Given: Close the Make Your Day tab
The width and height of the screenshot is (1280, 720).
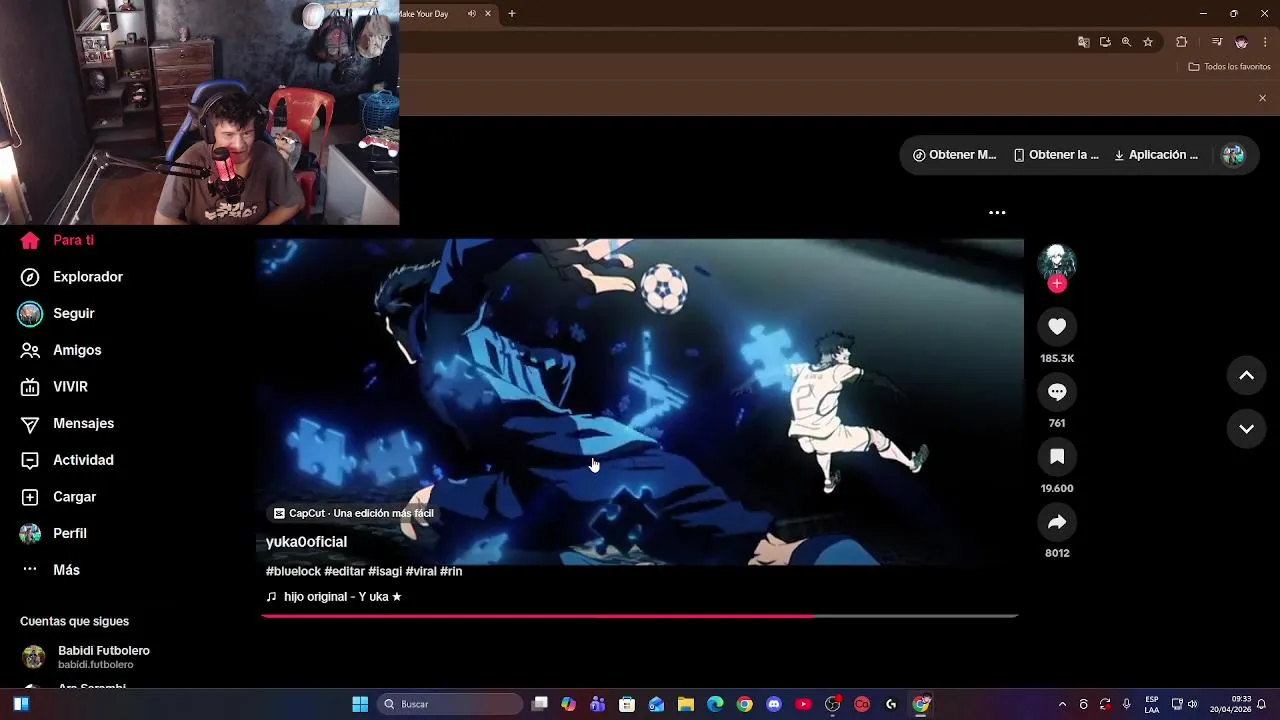Looking at the screenshot, I should [x=488, y=14].
